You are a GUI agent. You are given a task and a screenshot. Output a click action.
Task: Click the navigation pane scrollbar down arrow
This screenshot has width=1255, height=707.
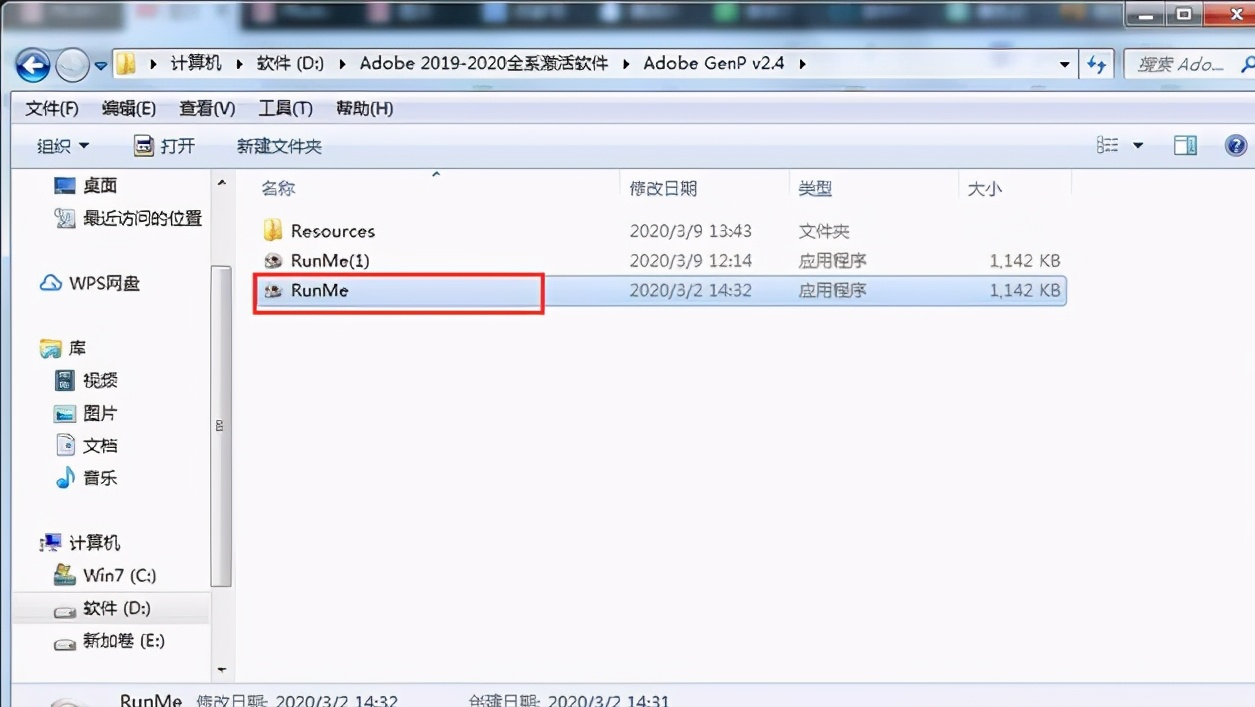[222, 671]
